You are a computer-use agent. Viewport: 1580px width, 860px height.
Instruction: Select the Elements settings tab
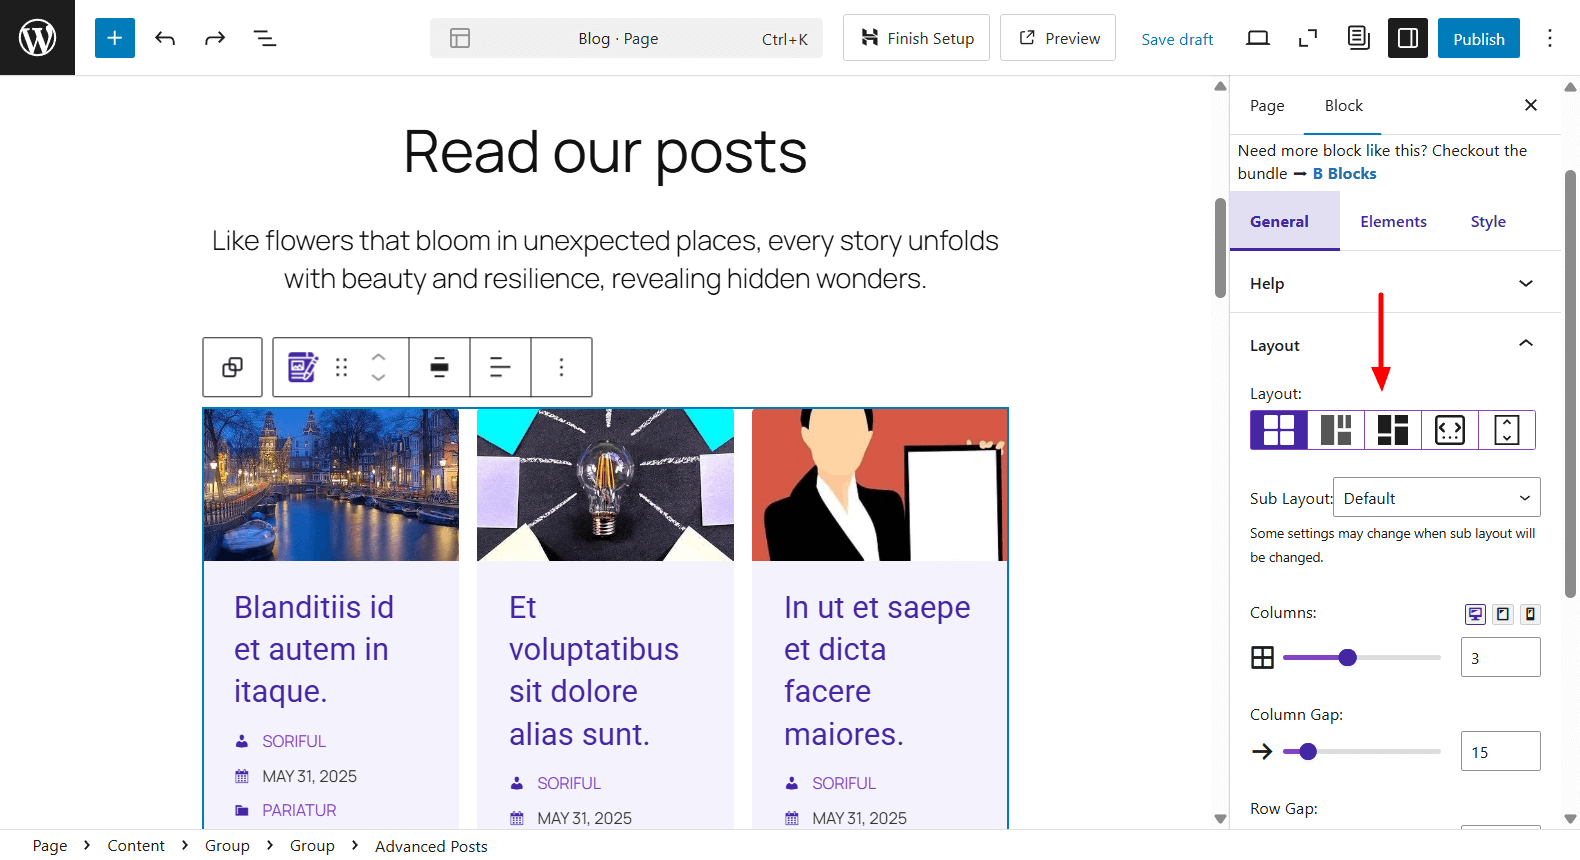pyautogui.click(x=1393, y=222)
